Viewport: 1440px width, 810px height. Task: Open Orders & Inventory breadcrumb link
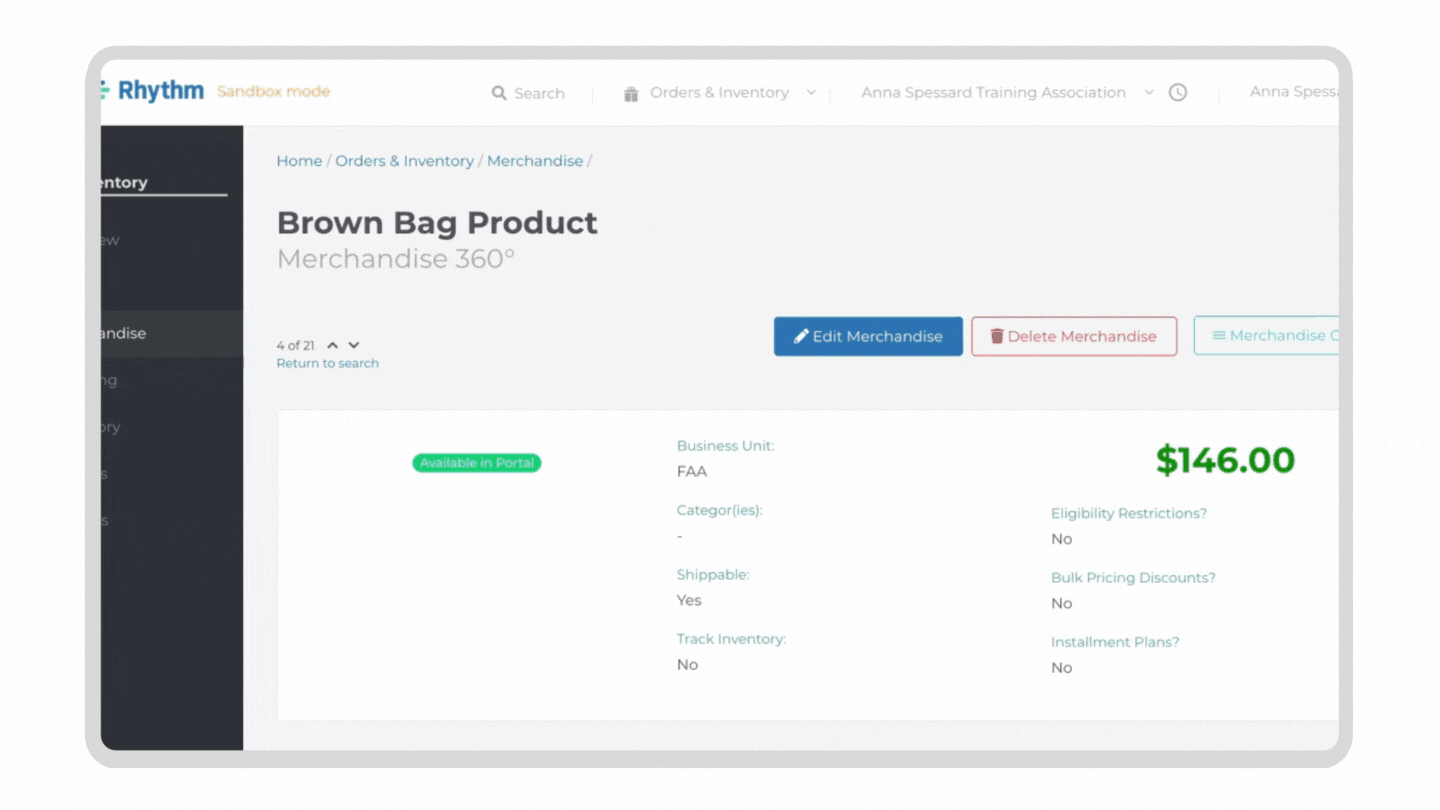[404, 161]
